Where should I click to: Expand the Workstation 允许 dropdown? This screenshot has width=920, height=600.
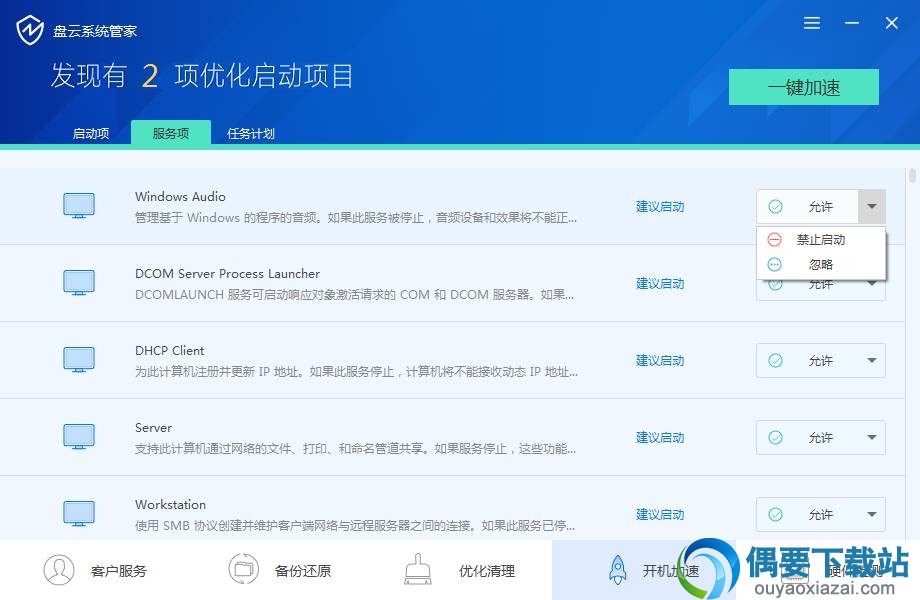872,514
